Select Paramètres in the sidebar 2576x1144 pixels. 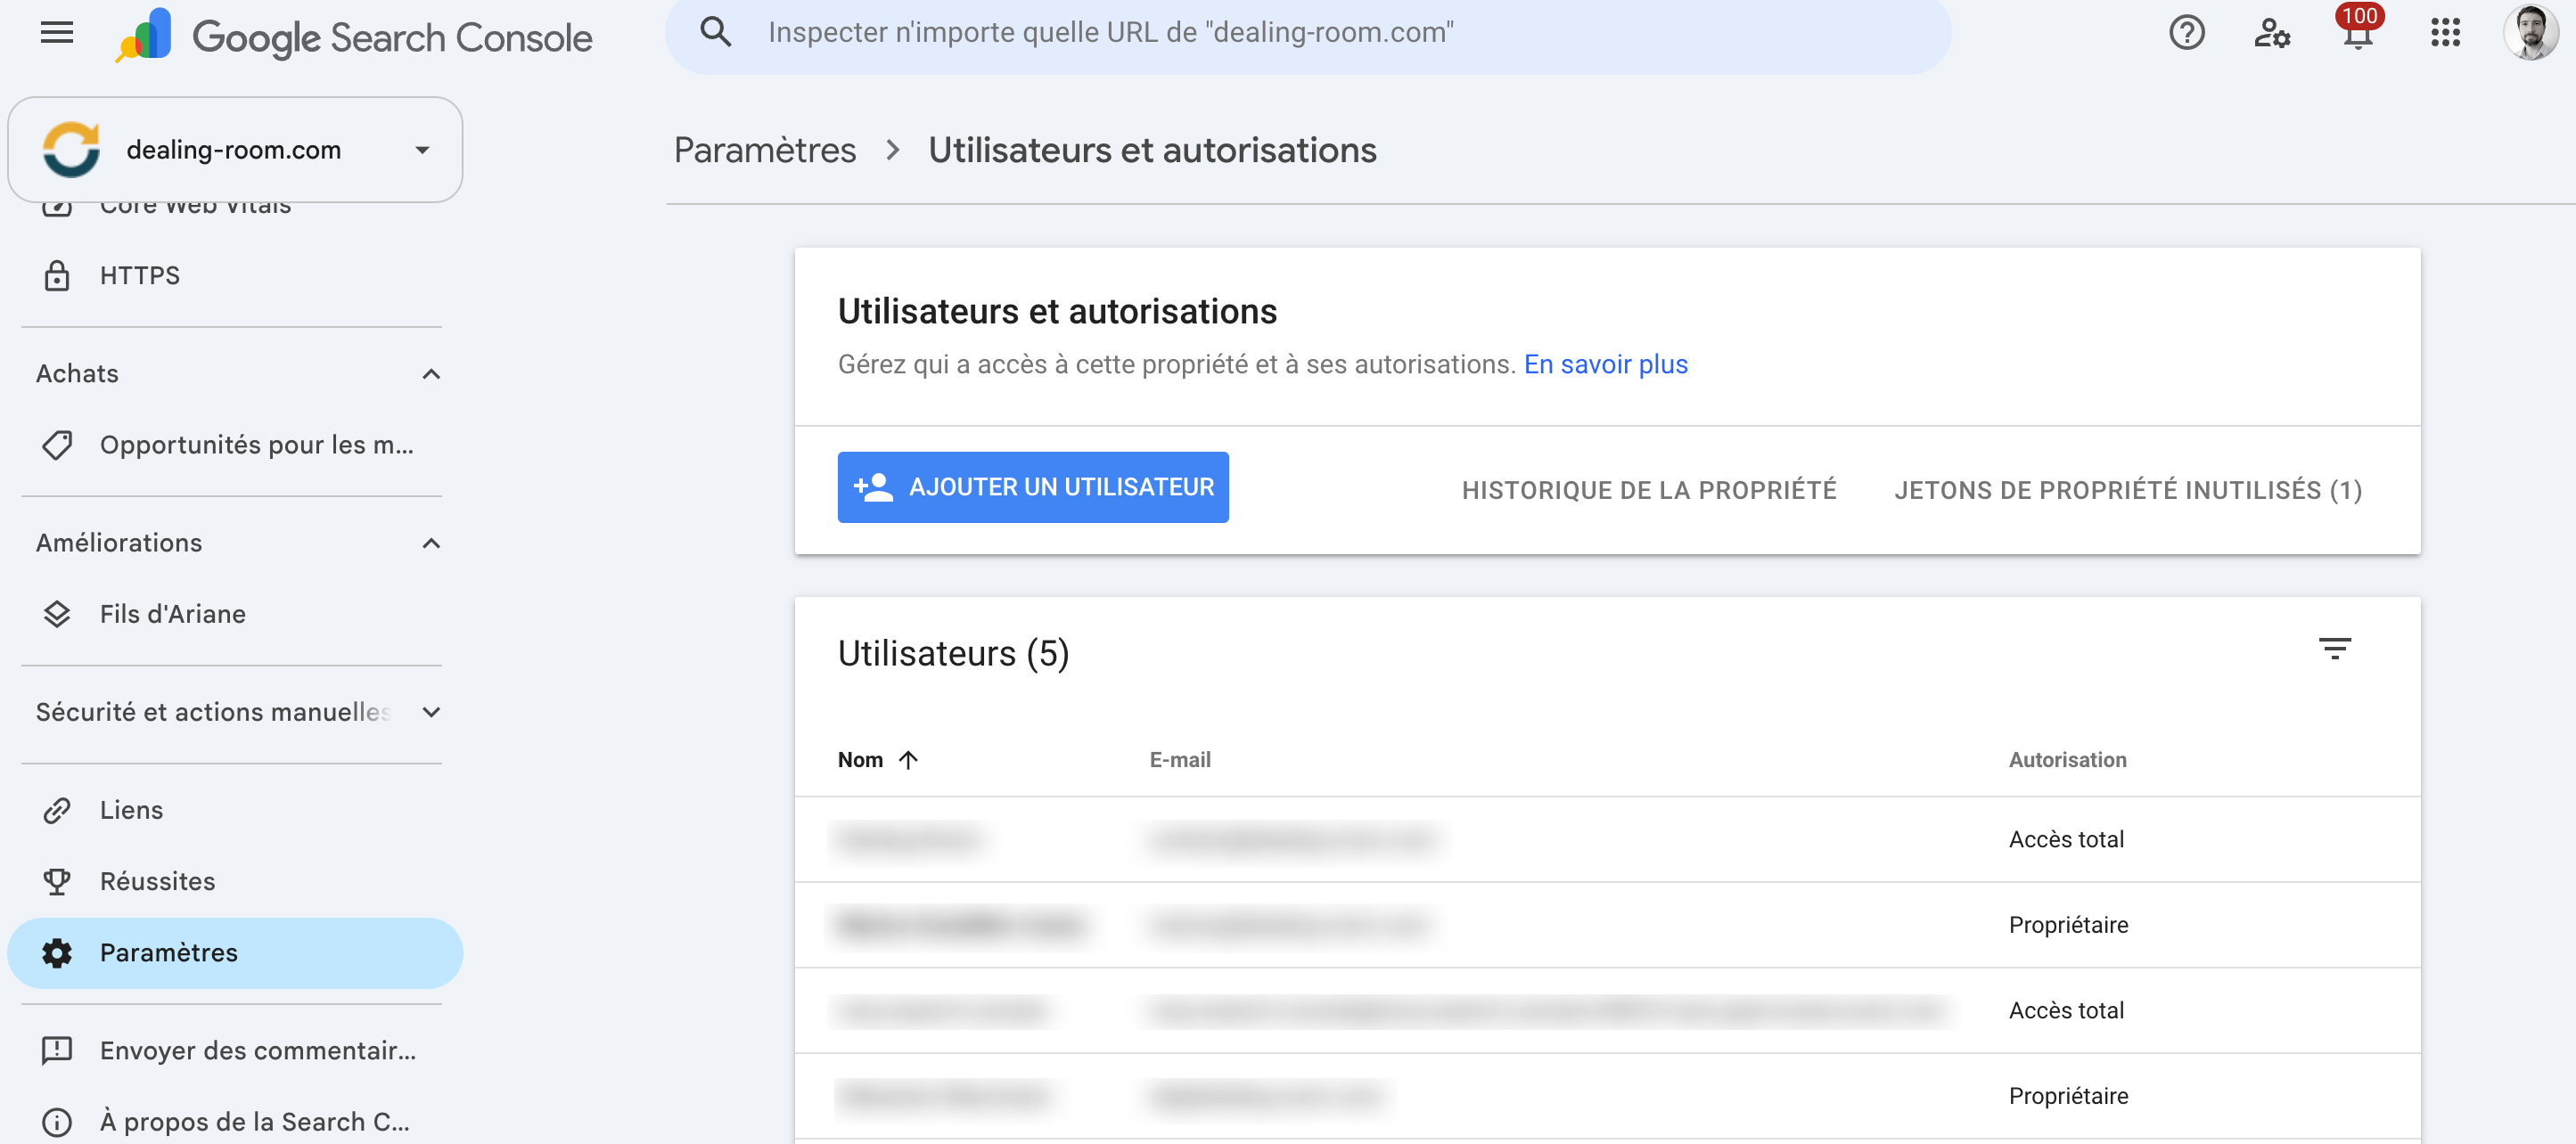235,953
